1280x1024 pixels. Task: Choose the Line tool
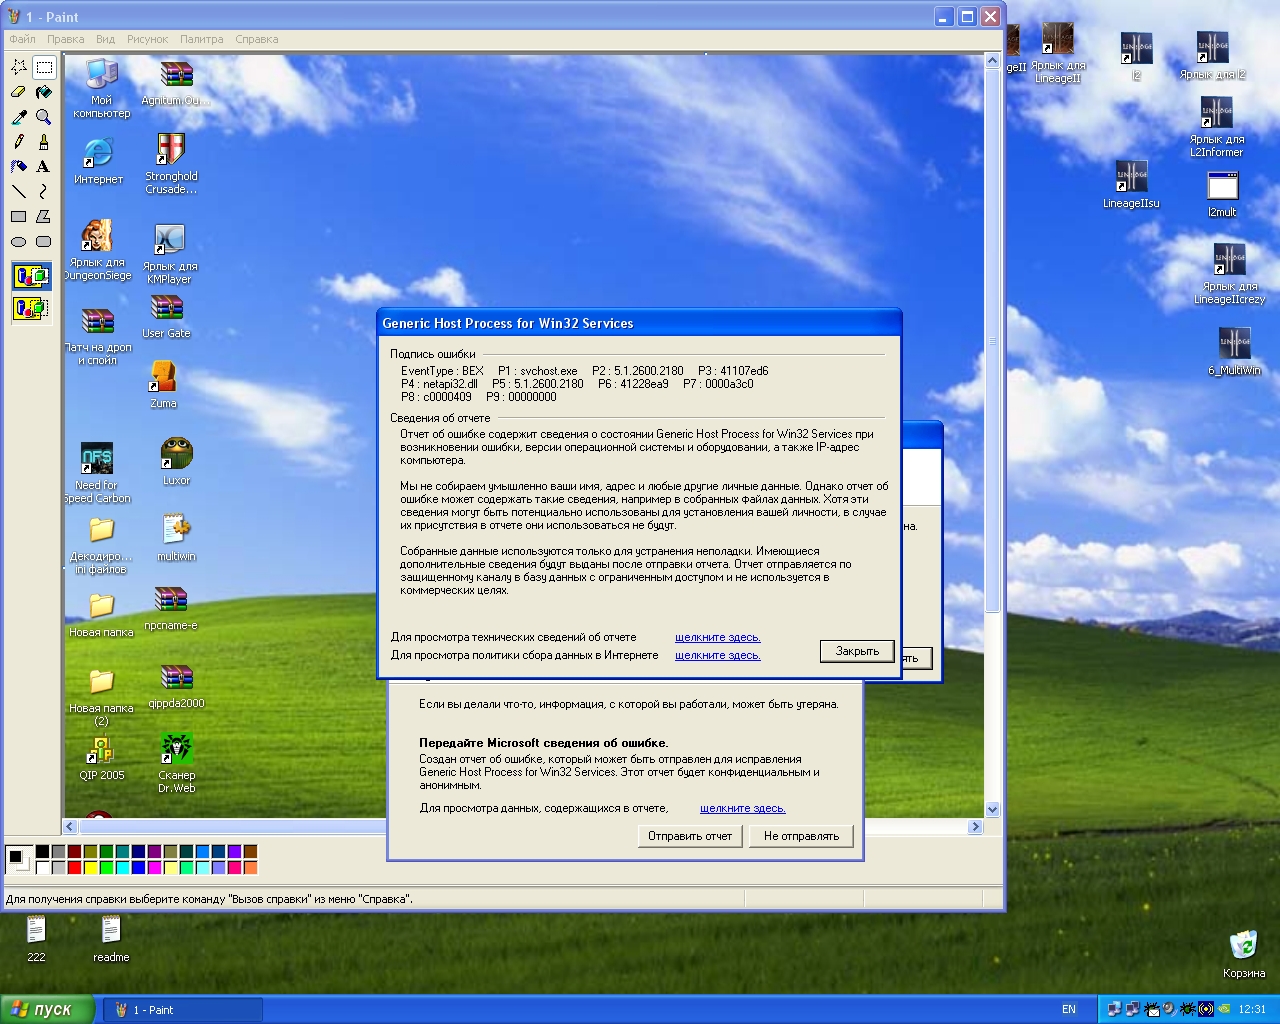coord(19,191)
